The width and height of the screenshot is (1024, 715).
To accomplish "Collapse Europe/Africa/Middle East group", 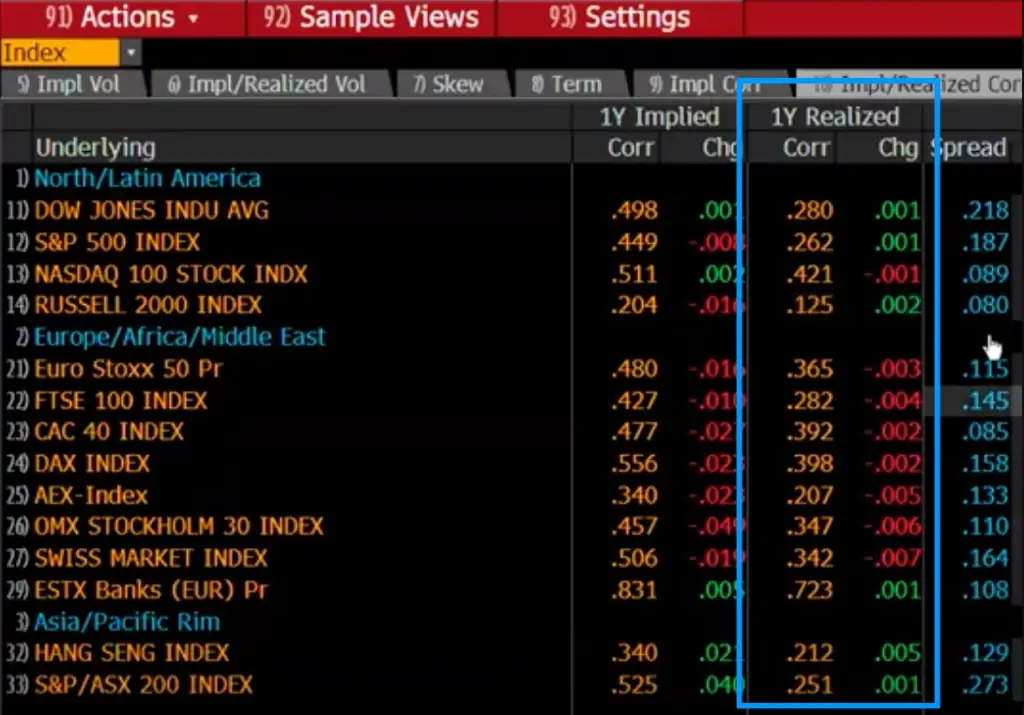I will tap(179, 337).
